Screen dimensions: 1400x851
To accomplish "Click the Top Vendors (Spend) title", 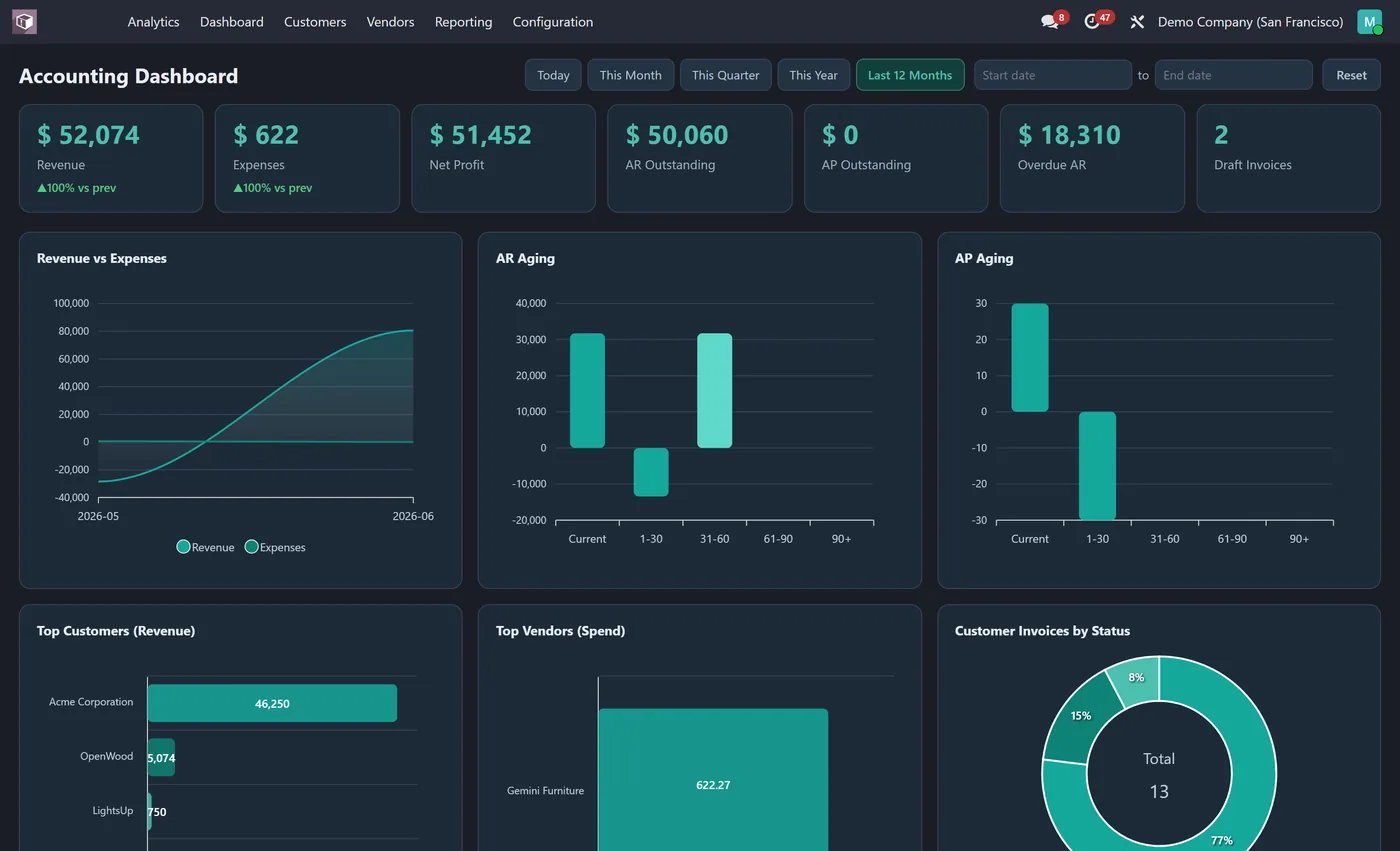I will coord(560,631).
